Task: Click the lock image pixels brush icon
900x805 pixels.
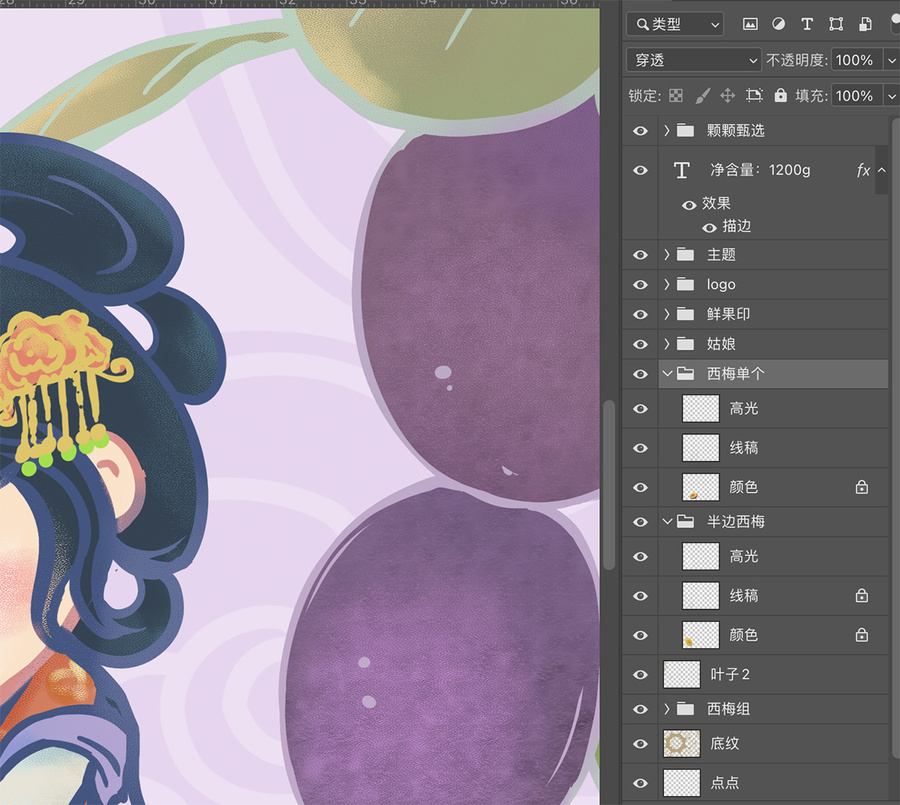Action: (x=702, y=95)
